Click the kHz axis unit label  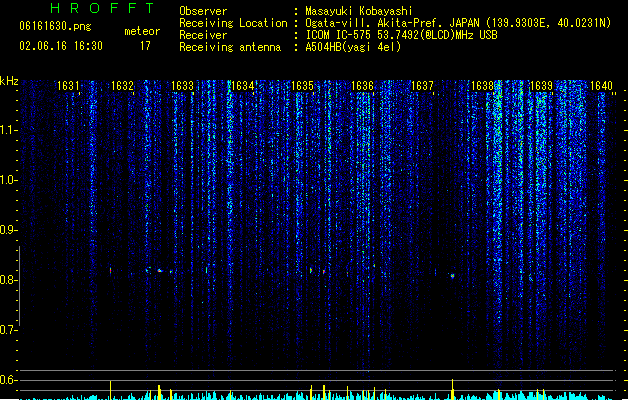9,81
